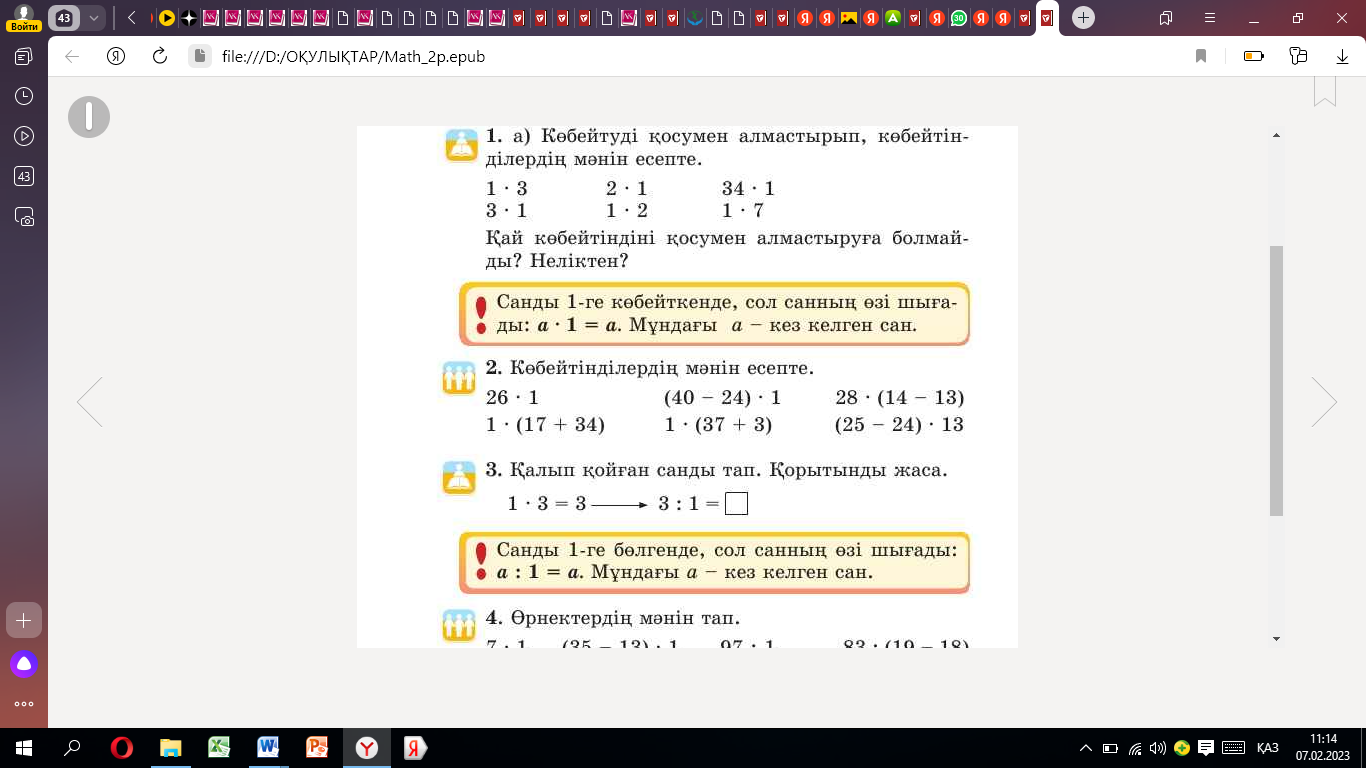
Task: Open the reader menu grey circle button
Action: pos(89,117)
